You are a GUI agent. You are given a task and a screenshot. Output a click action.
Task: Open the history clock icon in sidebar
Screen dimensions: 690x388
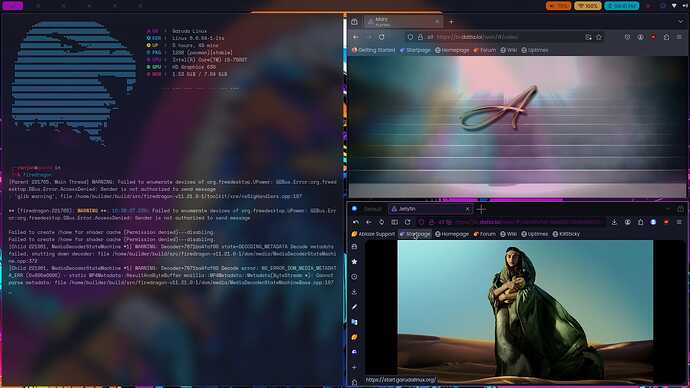(x=354, y=277)
